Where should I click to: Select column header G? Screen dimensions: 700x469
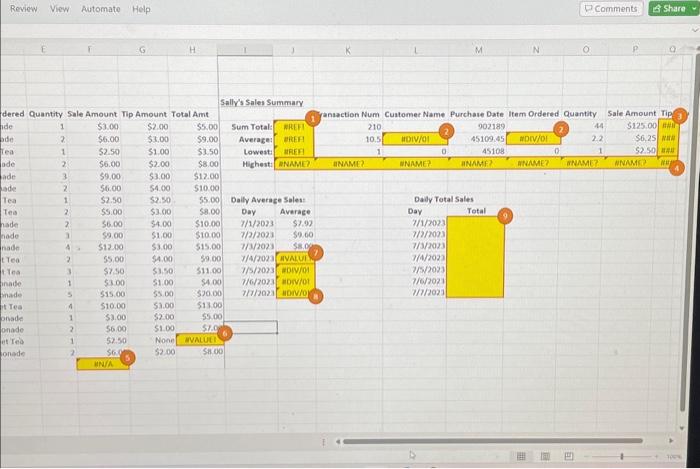[142, 50]
